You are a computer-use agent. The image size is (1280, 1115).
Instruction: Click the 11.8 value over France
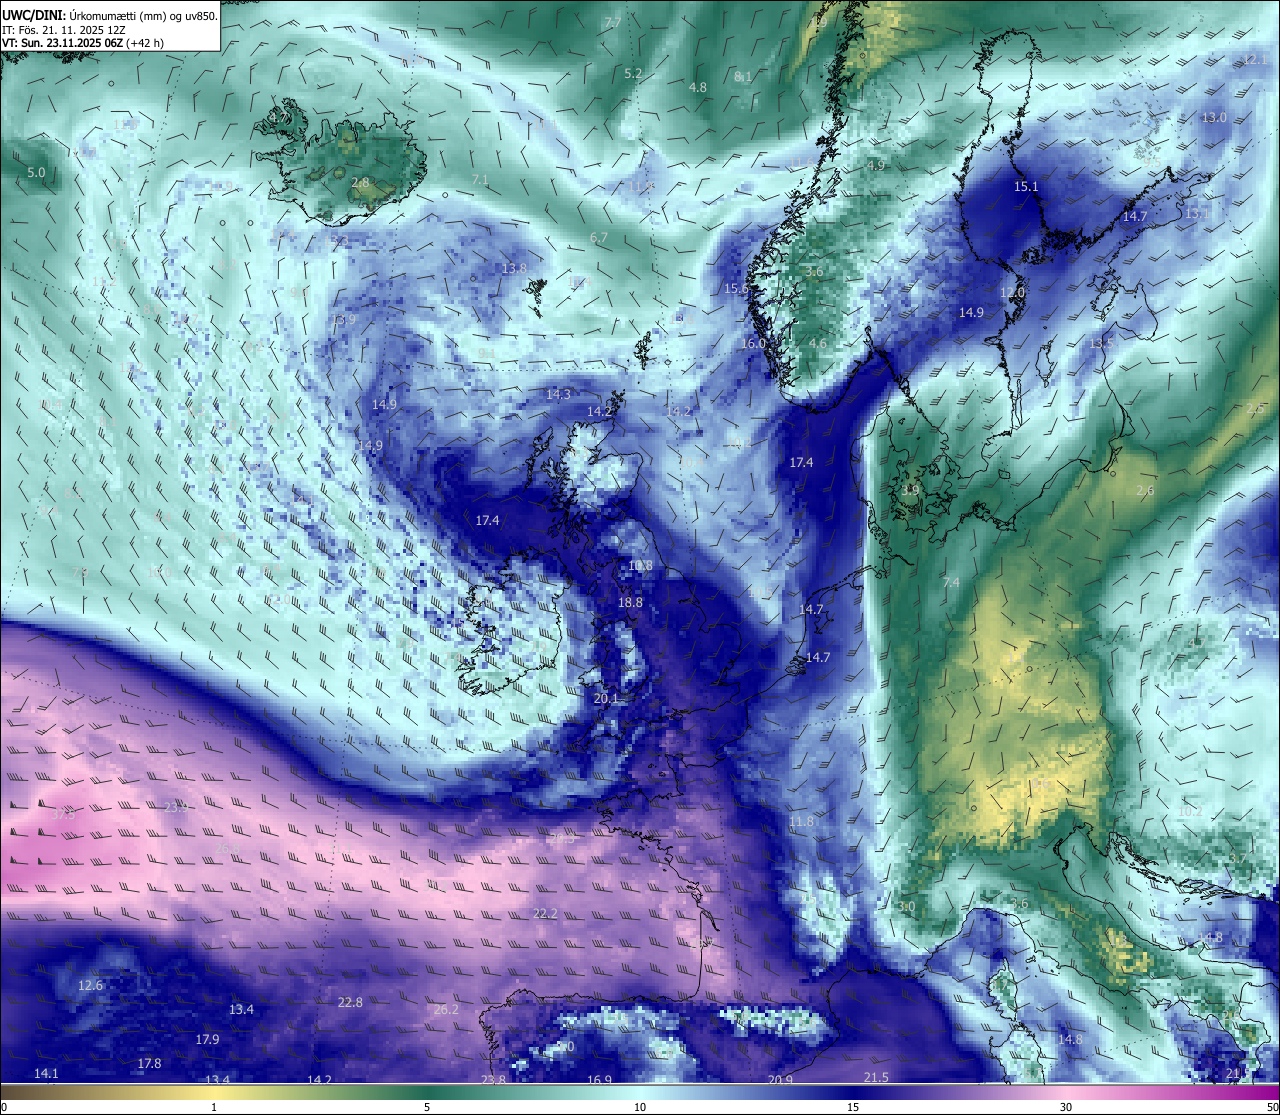(x=801, y=822)
